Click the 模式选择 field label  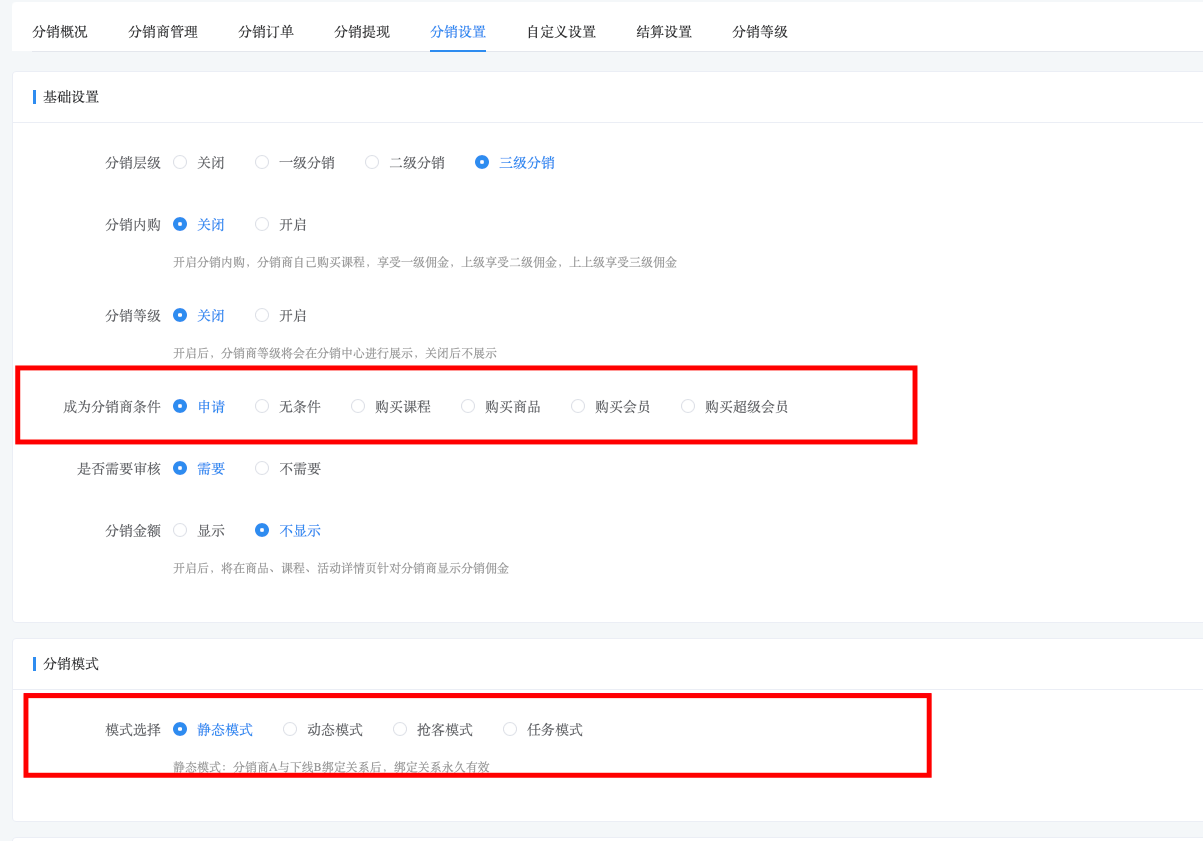[133, 729]
